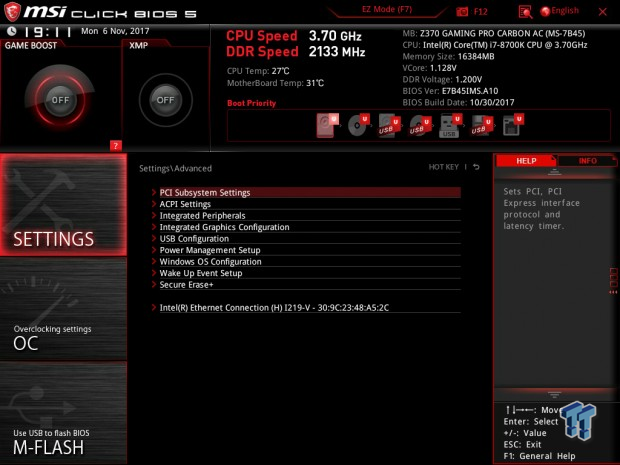Image resolution: width=620 pixels, height=465 pixels.
Task: Close the BIOS with the X icon
Action: click(x=603, y=12)
